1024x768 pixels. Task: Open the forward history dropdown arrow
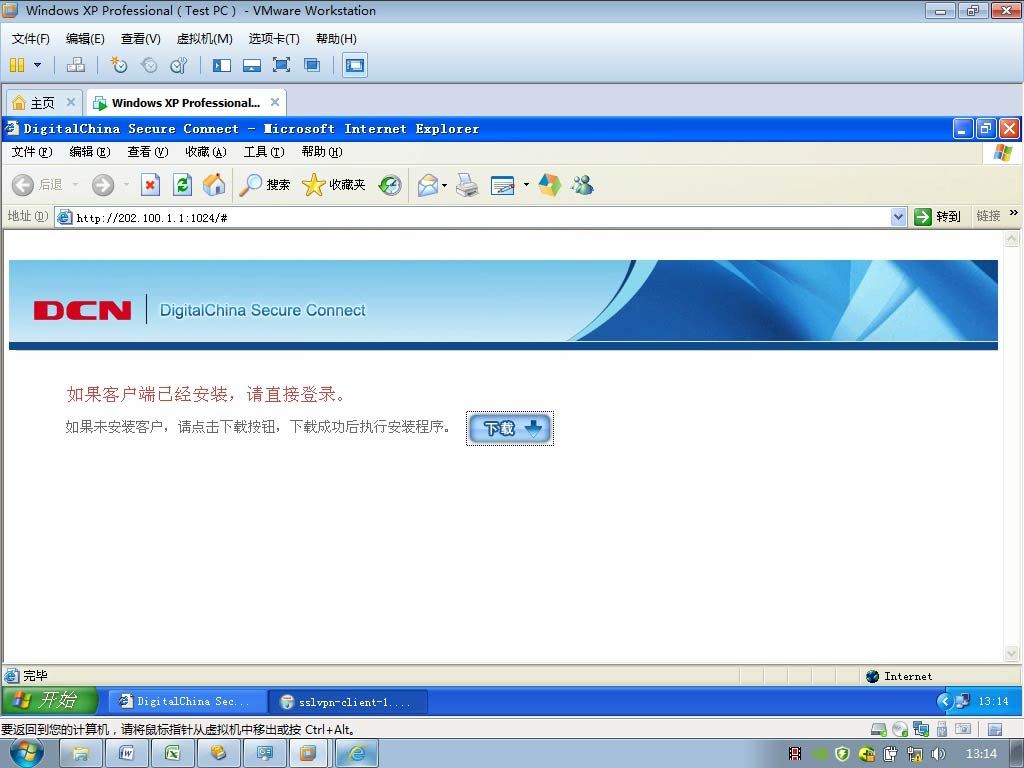click(x=126, y=185)
